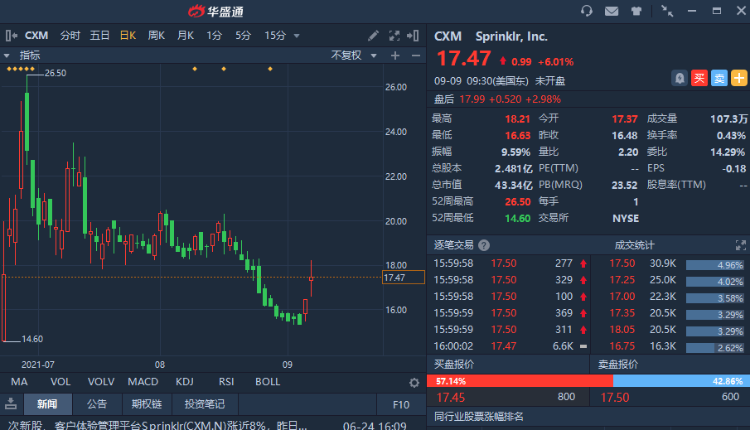Open the Sprinklr 次新股 news headline
The width and height of the screenshot is (750, 430).
158,425
